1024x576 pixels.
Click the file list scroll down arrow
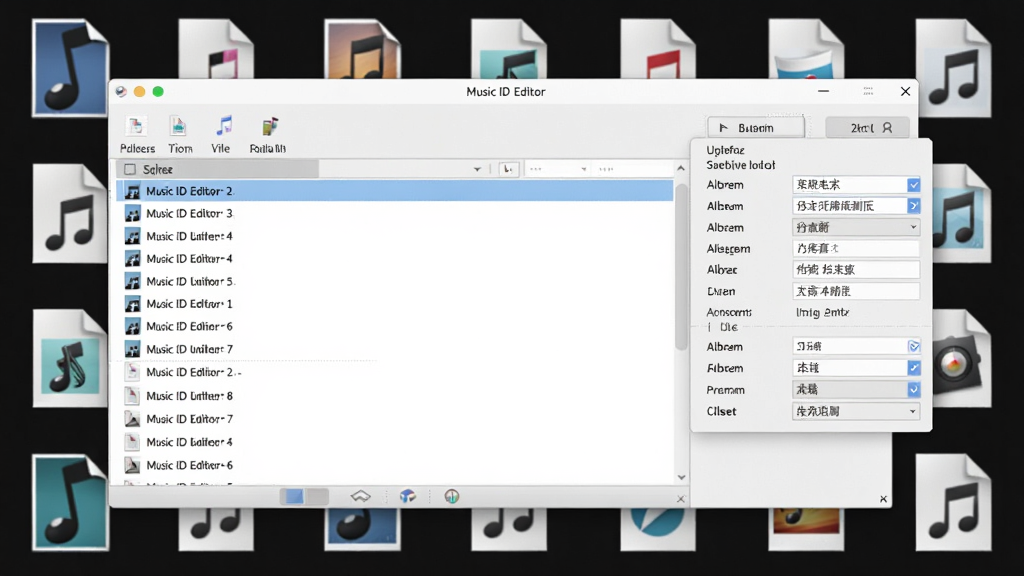pyautogui.click(x=681, y=477)
